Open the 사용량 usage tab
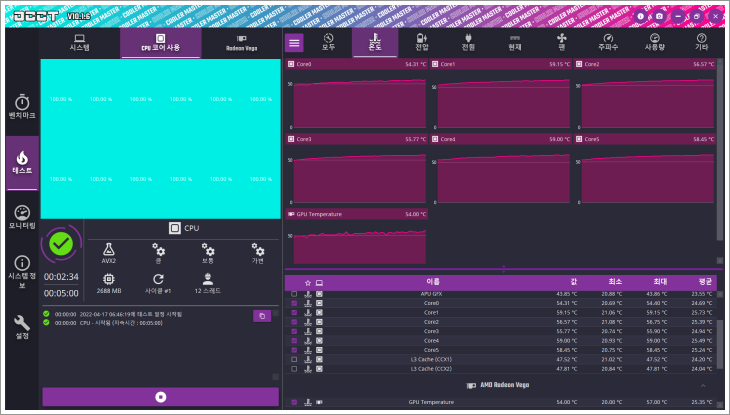This screenshot has height=415, width=730. coord(655,42)
